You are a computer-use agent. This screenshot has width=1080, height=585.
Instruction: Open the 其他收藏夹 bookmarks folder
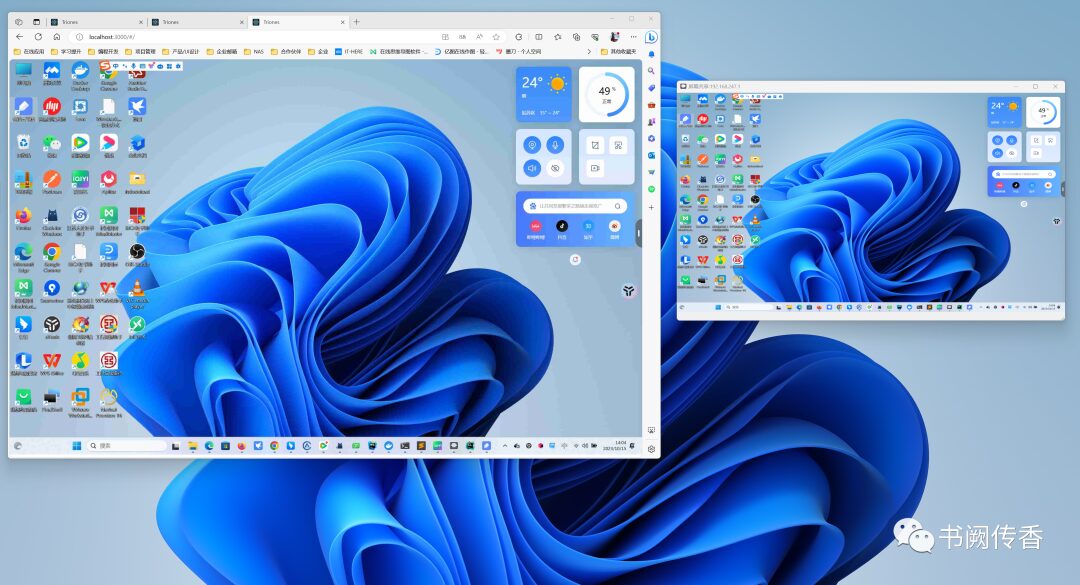[618, 52]
